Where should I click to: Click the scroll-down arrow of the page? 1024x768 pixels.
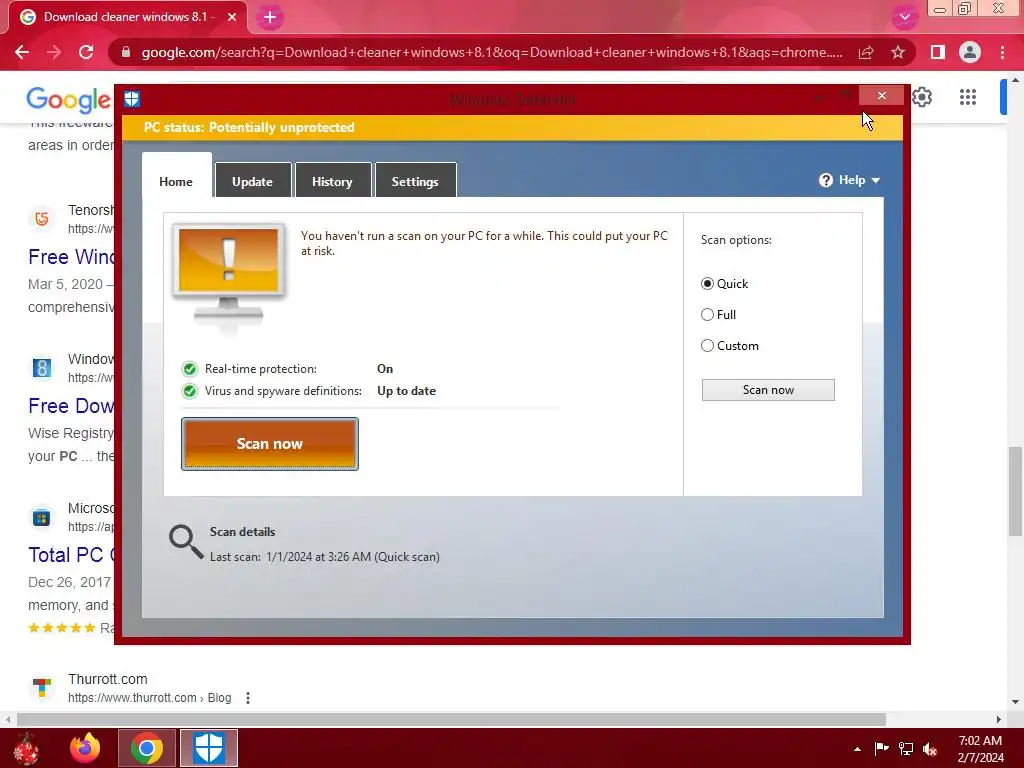click(x=1015, y=702)
